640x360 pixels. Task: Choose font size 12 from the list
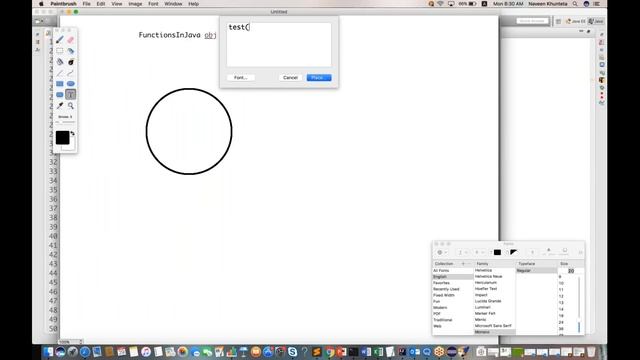tap(561, 296)
